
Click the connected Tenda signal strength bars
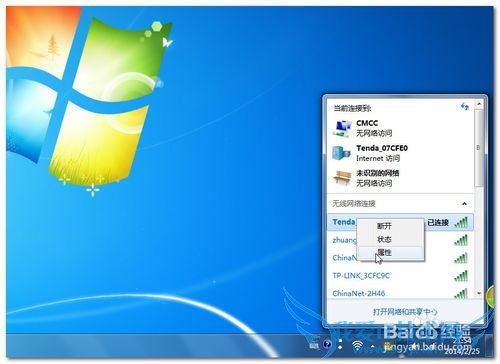[x=461, y=222]
